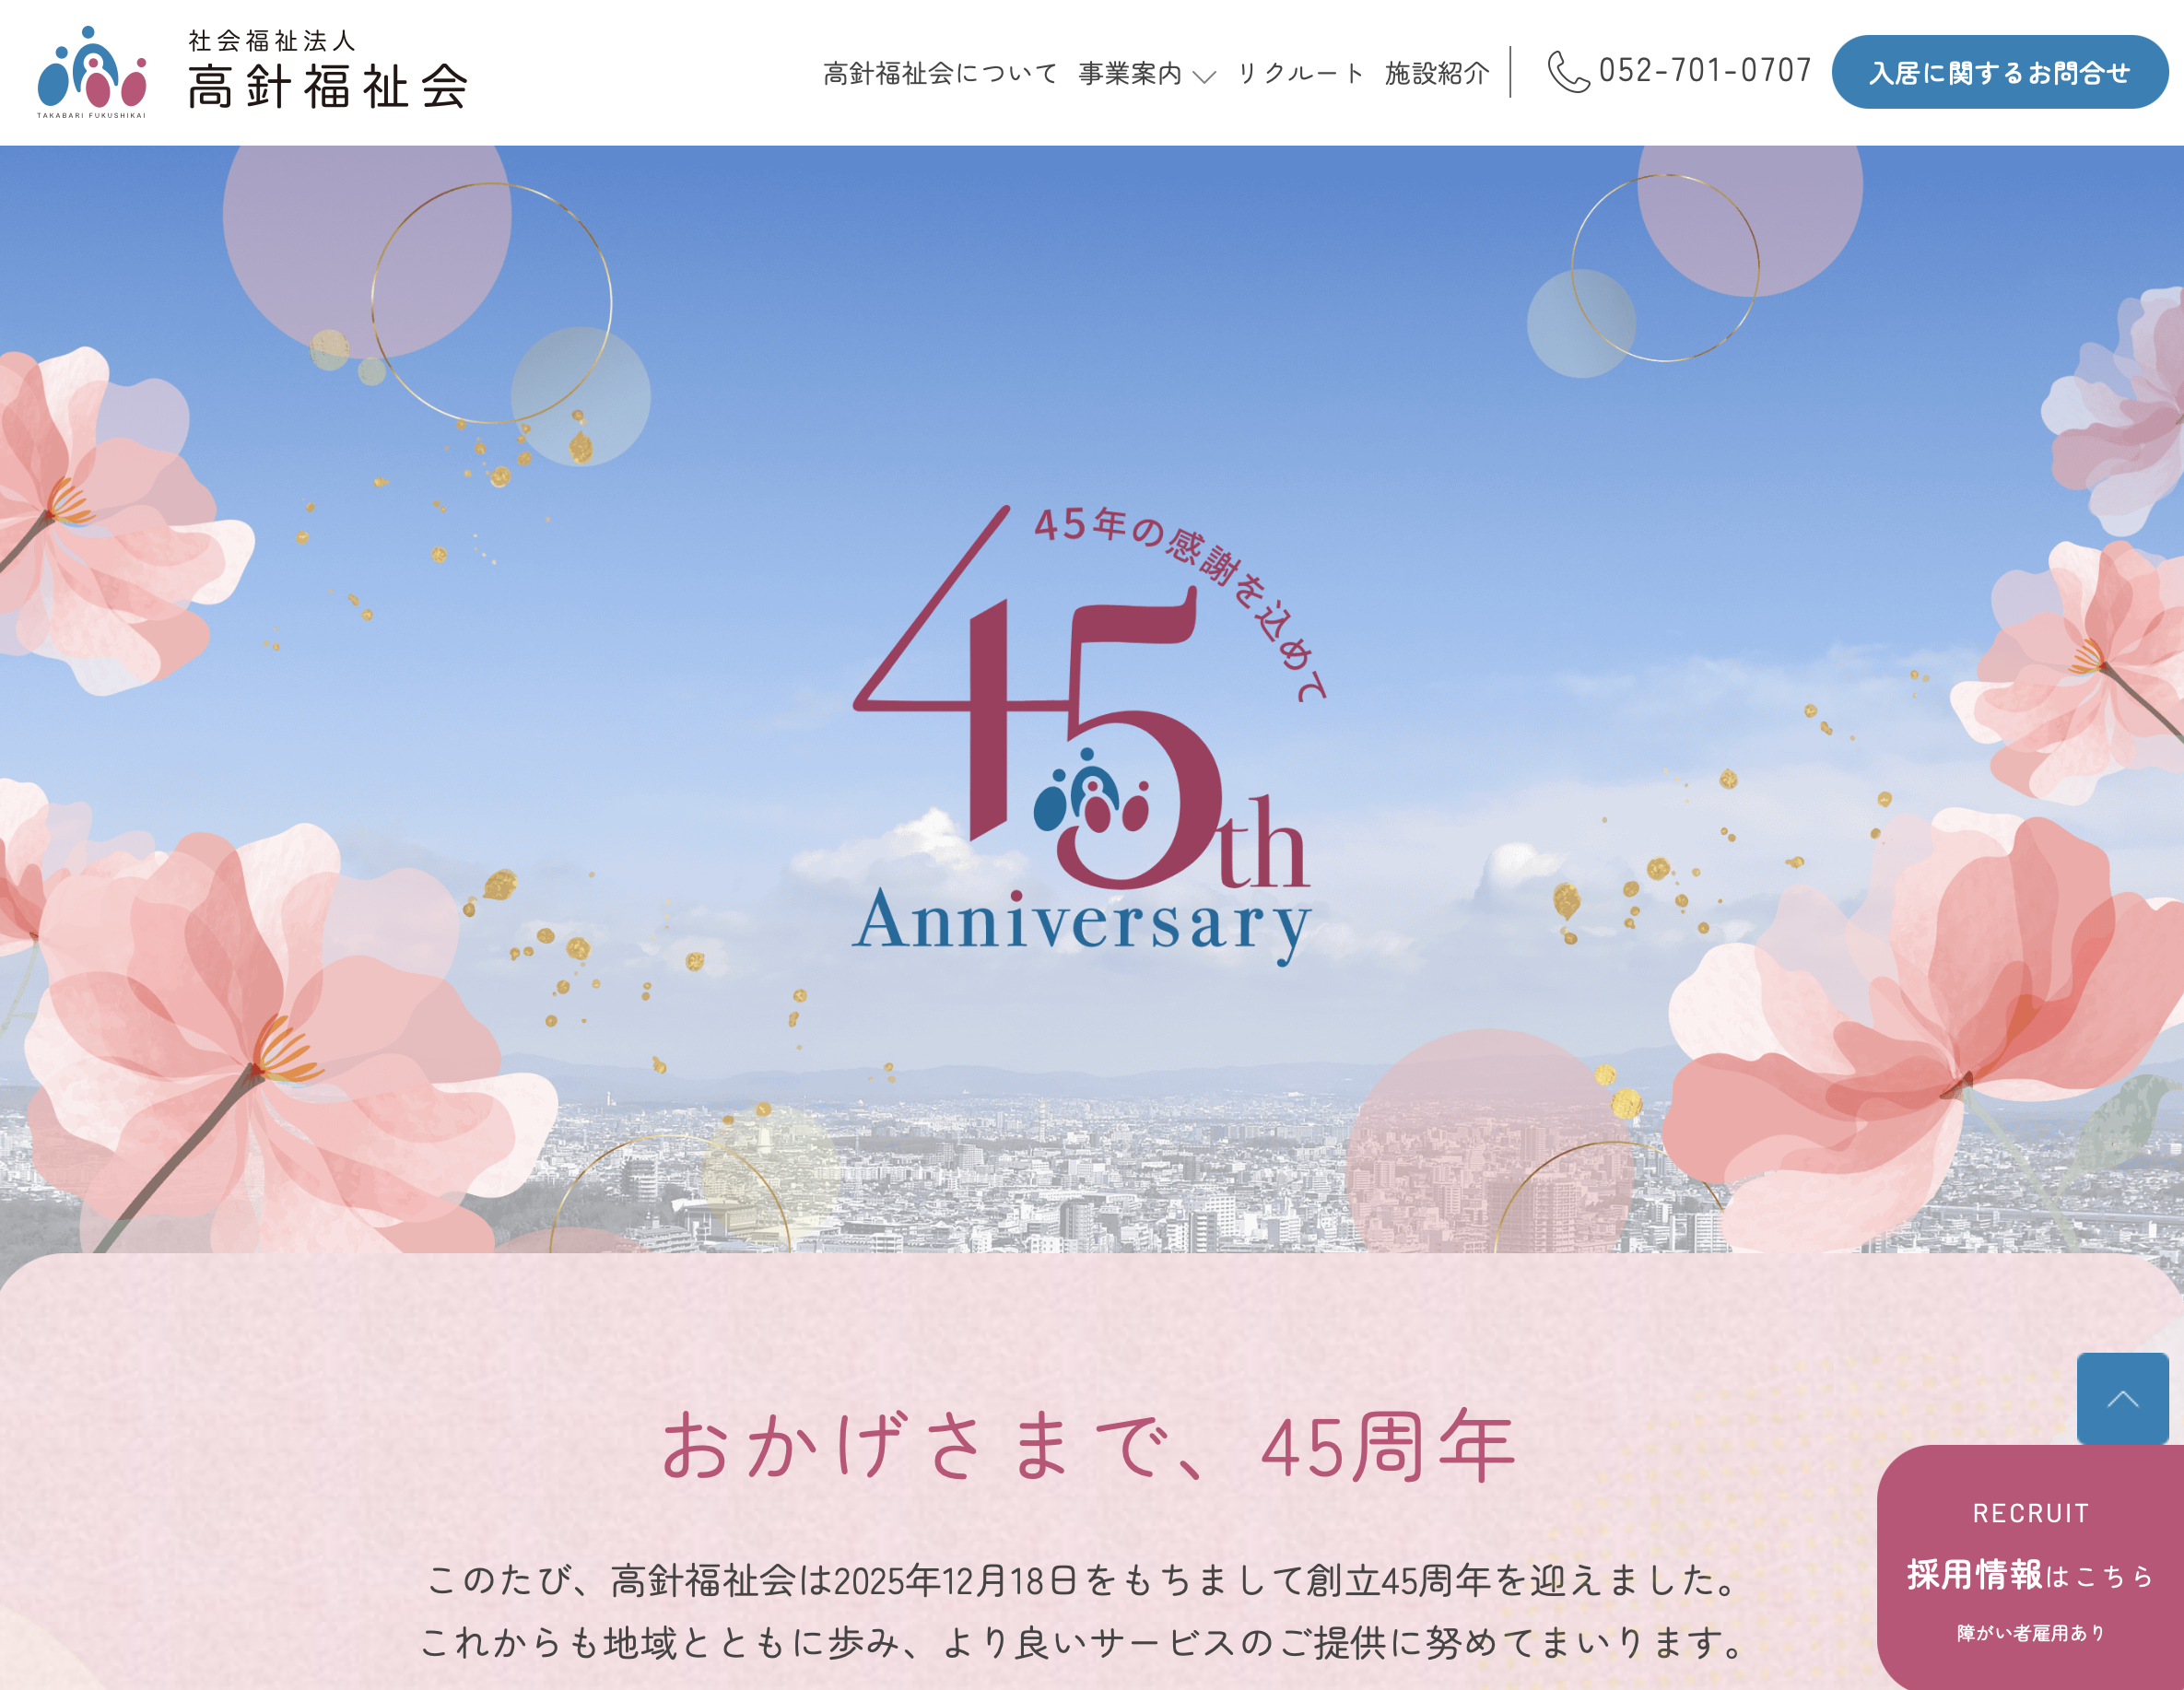Image resolution: width=2184 pixels, height=1690 pixels.
Task: Click the phone handset icon
Action: pyautogui.click(x=1568, y=72)
